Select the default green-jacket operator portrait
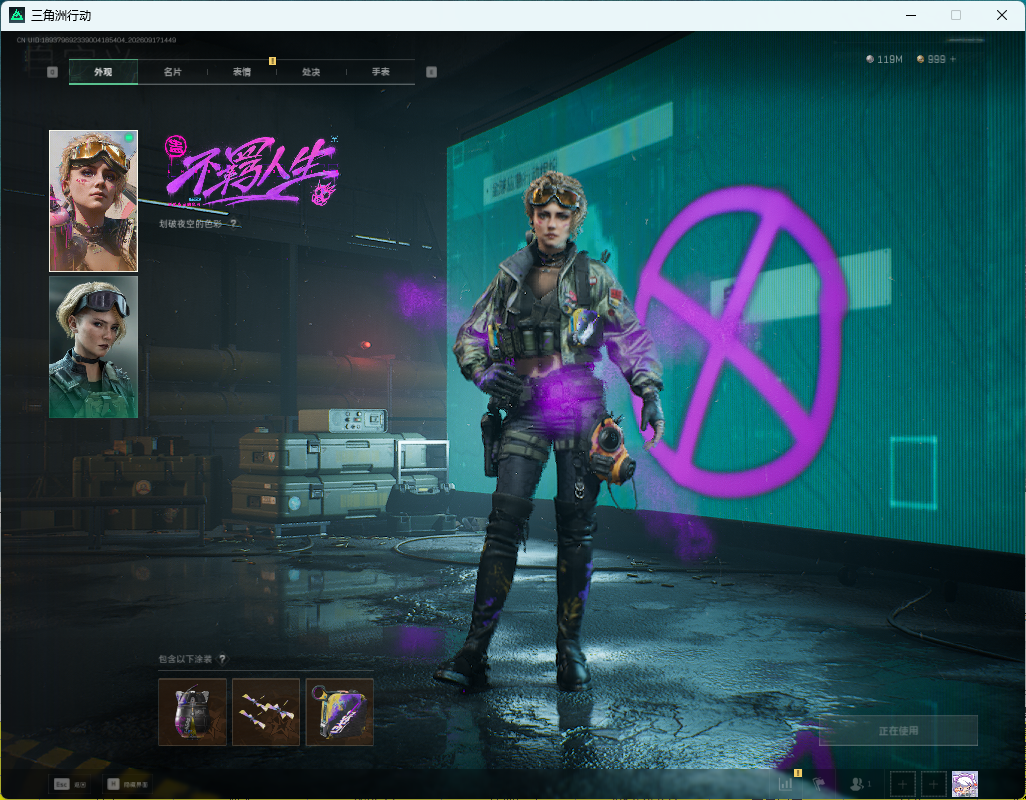The width and height of the screenshot is (1026, 800). pos(94,347)
